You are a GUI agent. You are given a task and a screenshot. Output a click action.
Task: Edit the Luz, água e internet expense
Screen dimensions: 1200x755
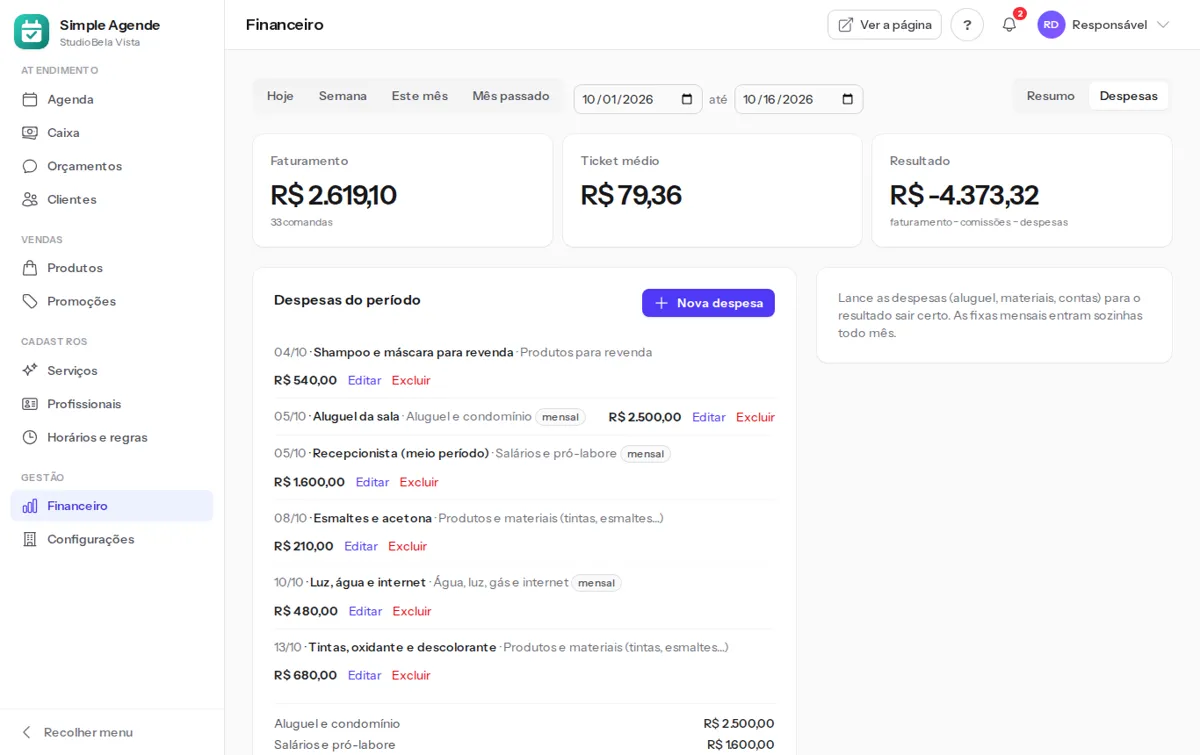pos(365,611)
